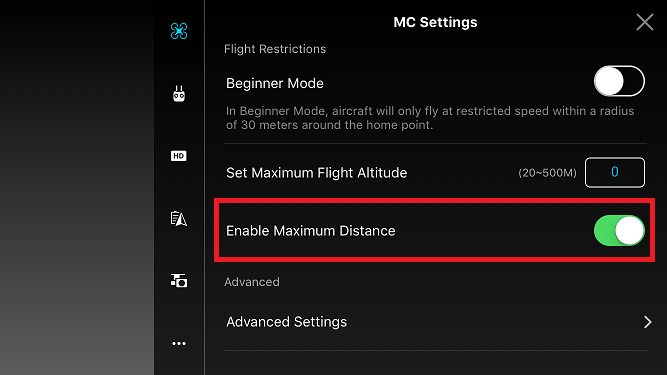Expand Advanced Settings with the chevron arrow
This screenshot has height=375, width=667.
(647, 322)
